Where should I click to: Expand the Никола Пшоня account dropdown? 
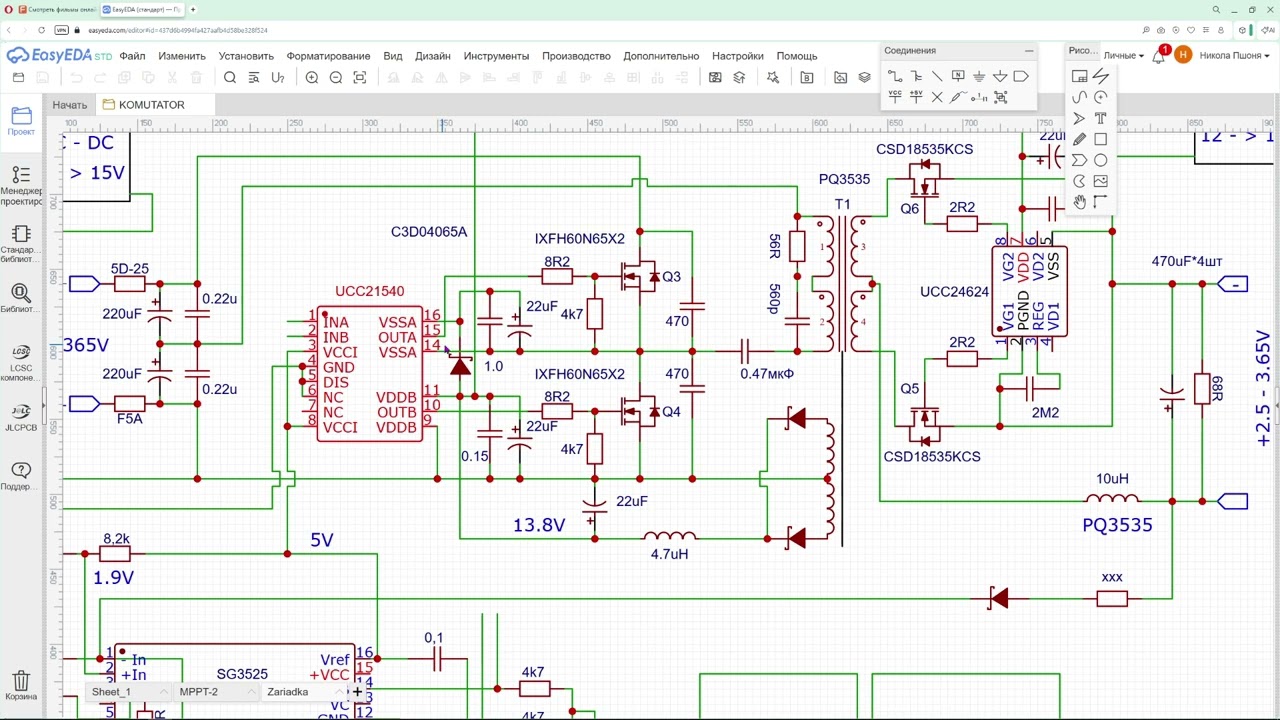(1237, 56)
